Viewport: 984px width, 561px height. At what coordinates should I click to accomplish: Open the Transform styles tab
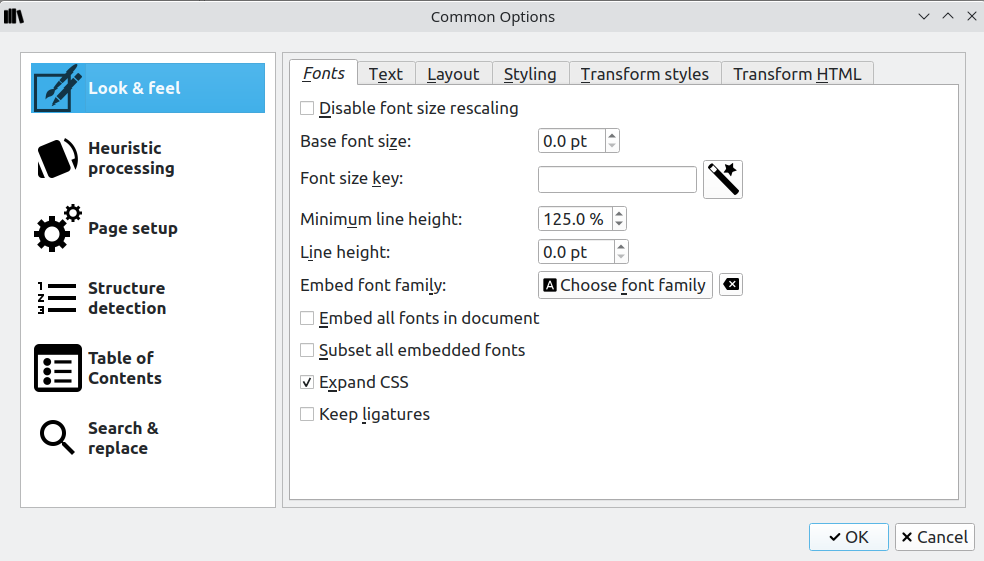pos(645,74)
